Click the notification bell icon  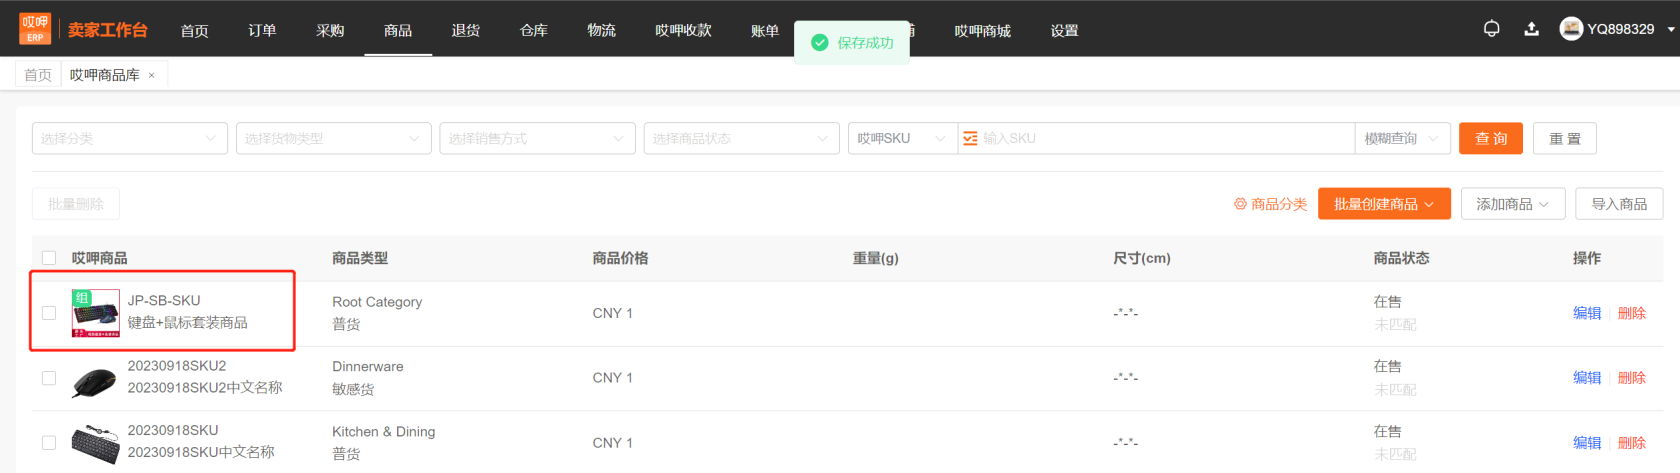1491,29
